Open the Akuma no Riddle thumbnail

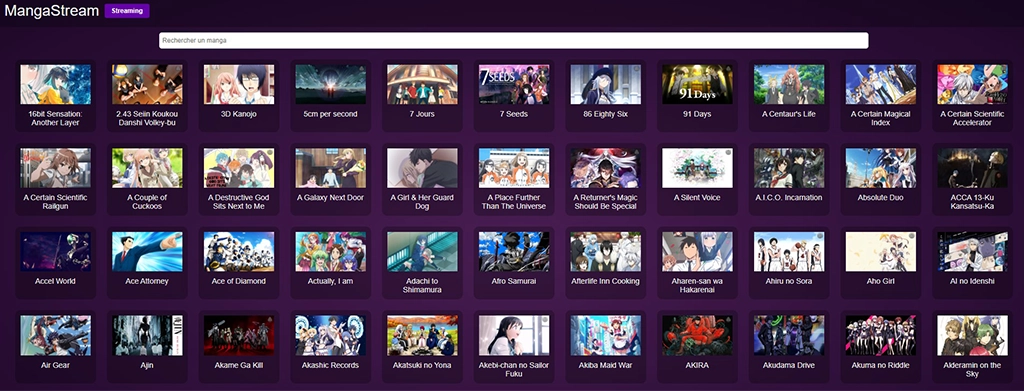[x=880, y=336]
